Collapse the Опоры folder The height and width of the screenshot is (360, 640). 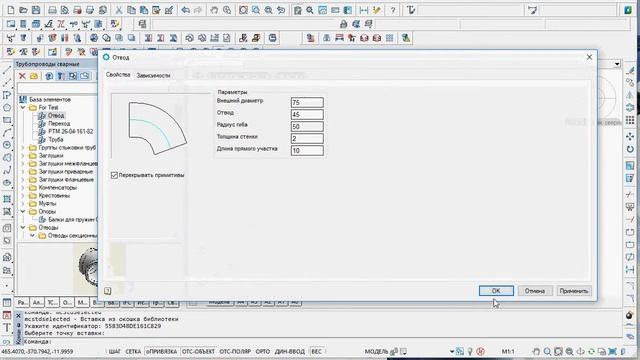pyautogui.click(x=23, y=211)
